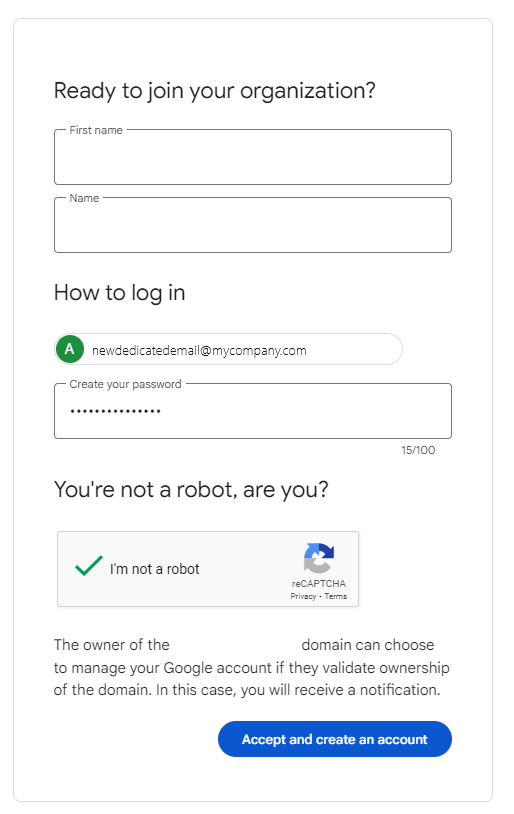This screenshot has width=514, height=814.
Task: Click the "I'm not a robot" label text
Action: coord(155,569)
